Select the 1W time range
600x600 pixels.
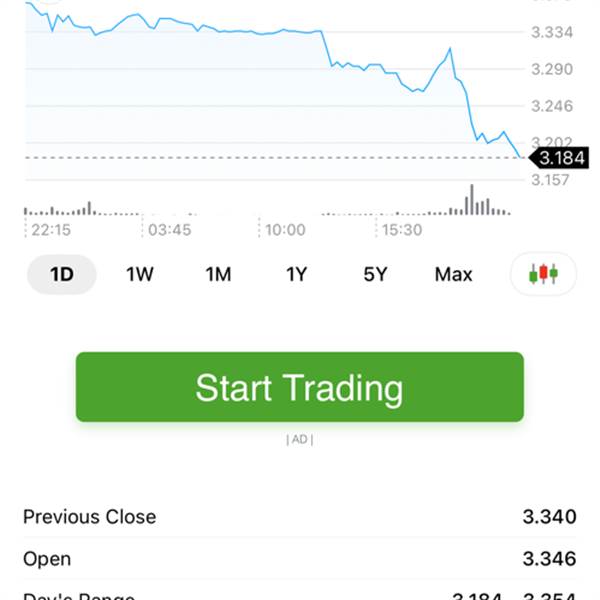[x=140, y=274]
